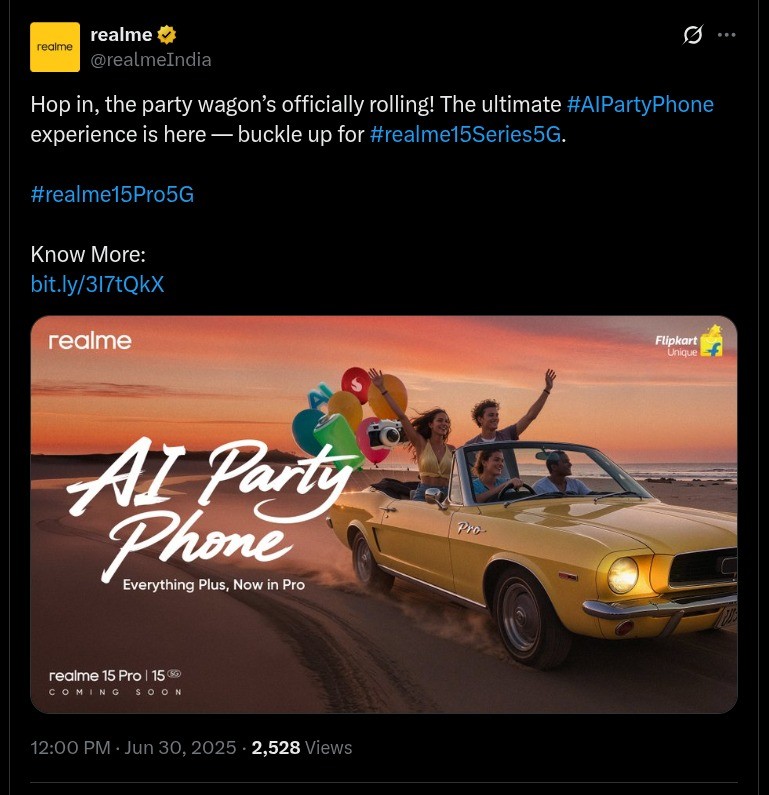Click the gold verified badge

tap(167, 34)
